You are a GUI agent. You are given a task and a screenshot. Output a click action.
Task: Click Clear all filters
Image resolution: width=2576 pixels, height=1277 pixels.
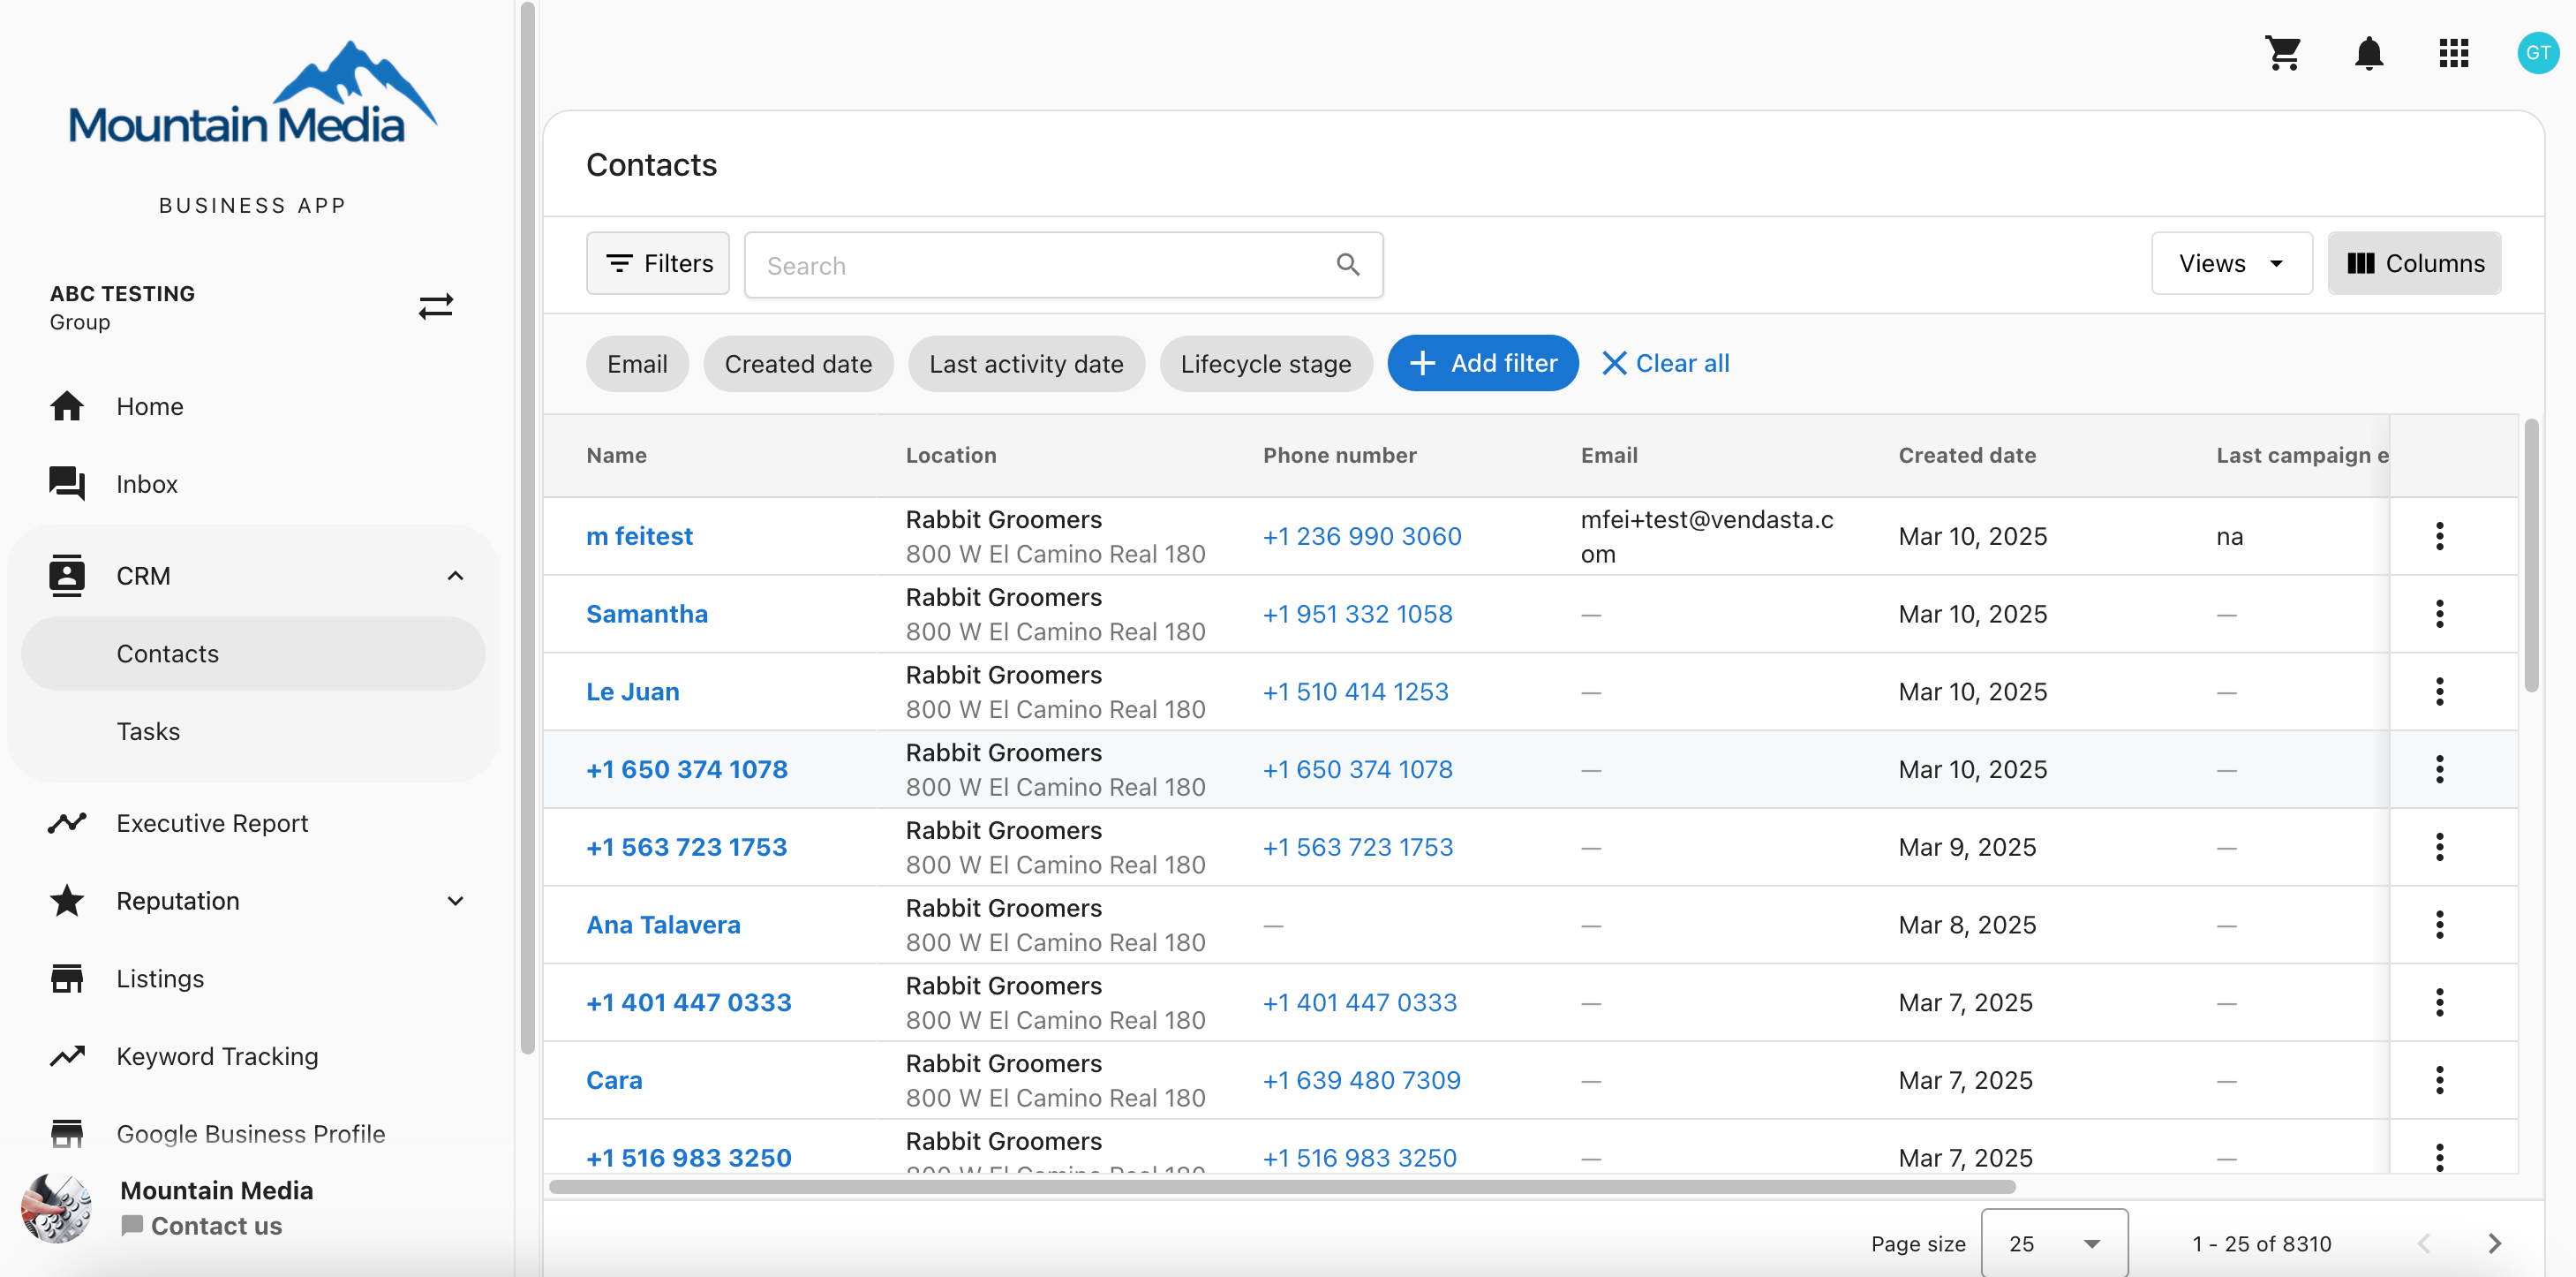click(x=1665, y=363)
